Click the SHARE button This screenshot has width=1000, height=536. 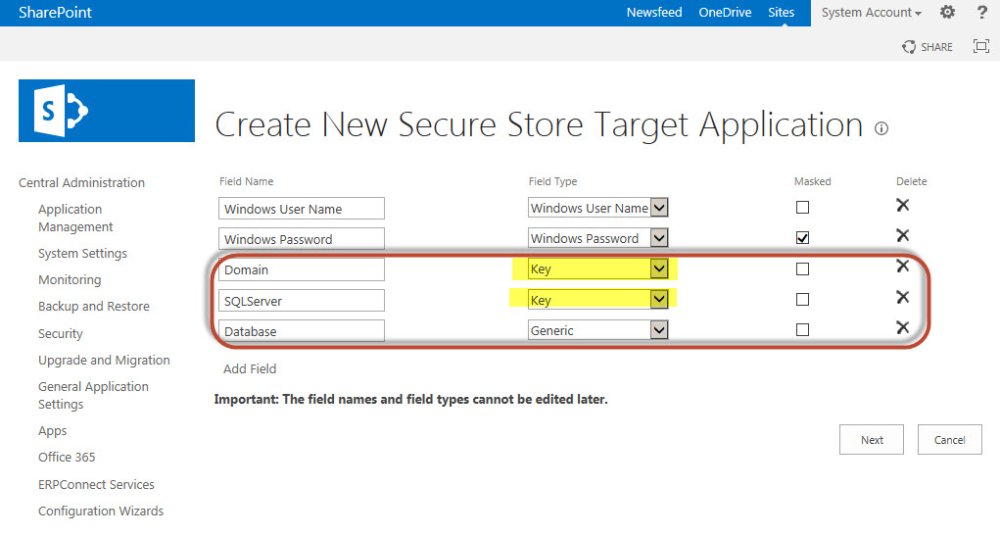click(927, 47)
